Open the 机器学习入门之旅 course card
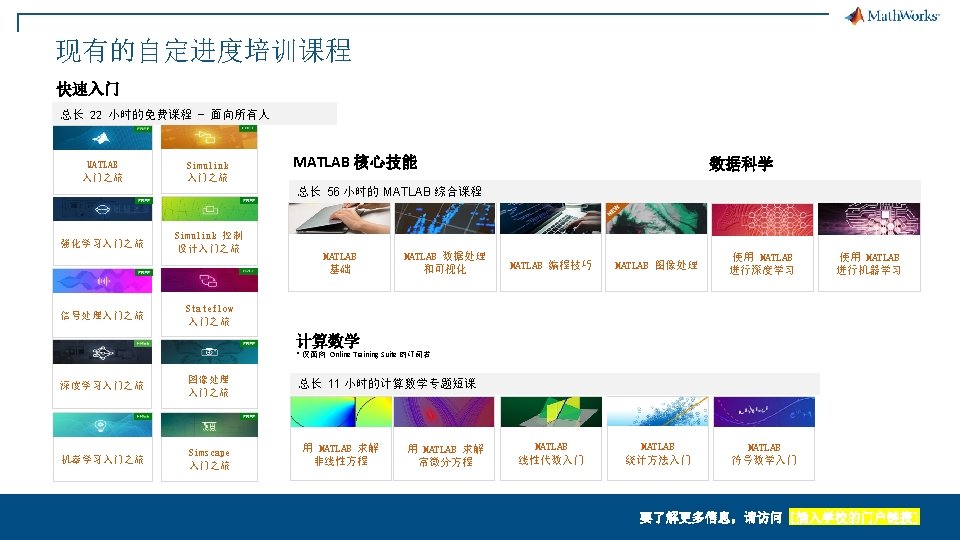 tap(102, 447)
